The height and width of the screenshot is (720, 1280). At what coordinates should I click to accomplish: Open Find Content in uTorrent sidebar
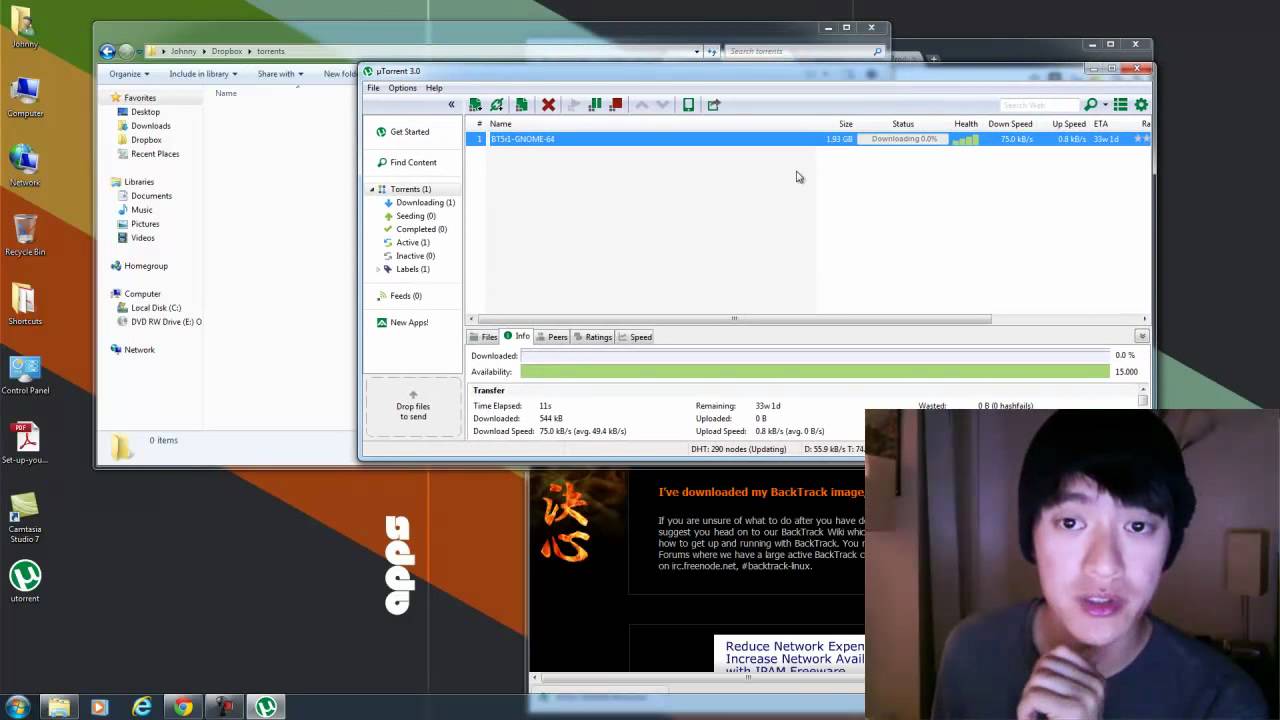[407, 162]
